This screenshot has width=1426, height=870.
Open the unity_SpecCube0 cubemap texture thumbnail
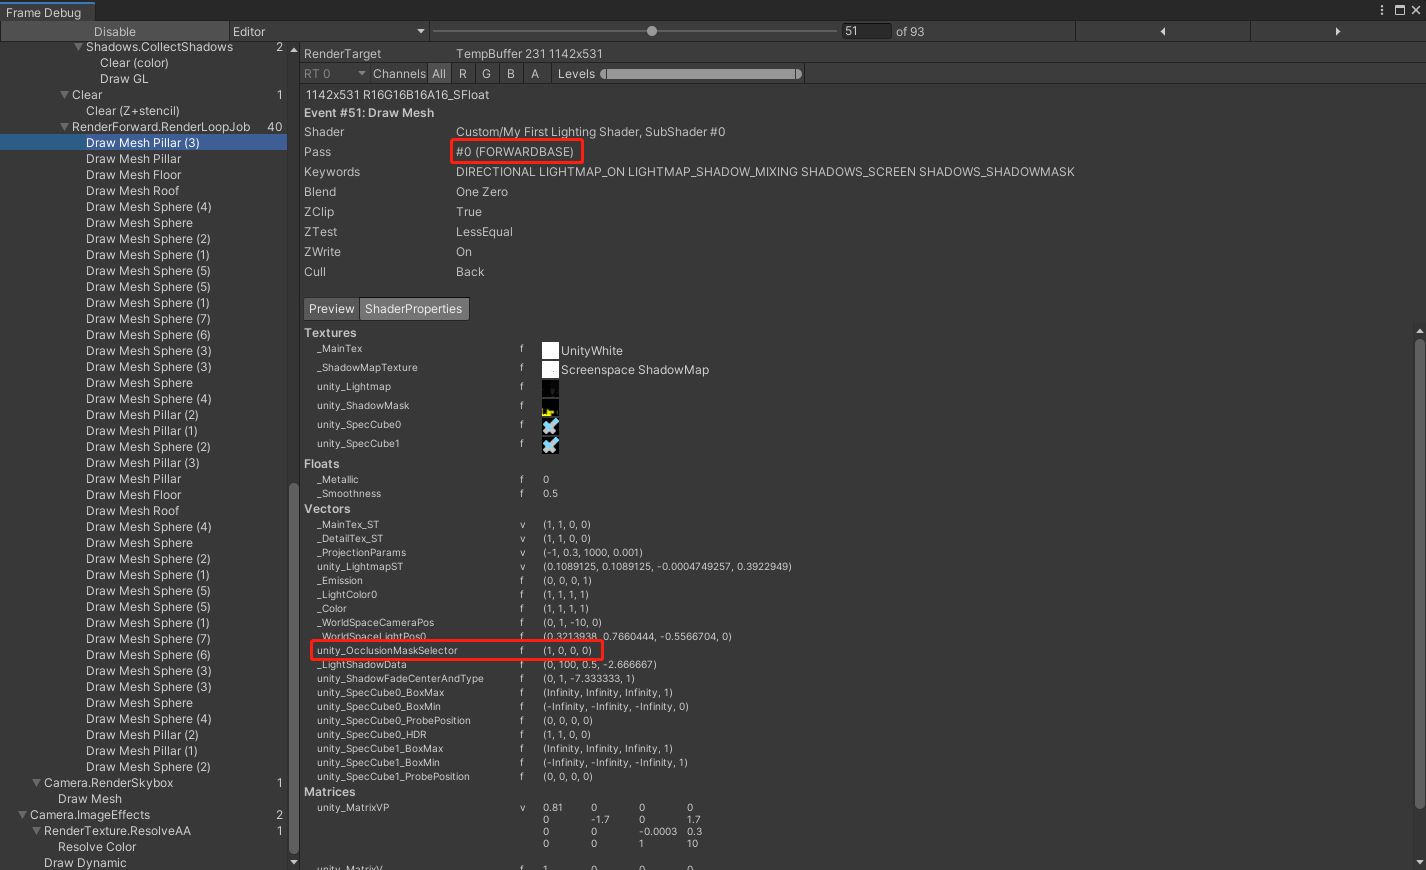[550, 424]
